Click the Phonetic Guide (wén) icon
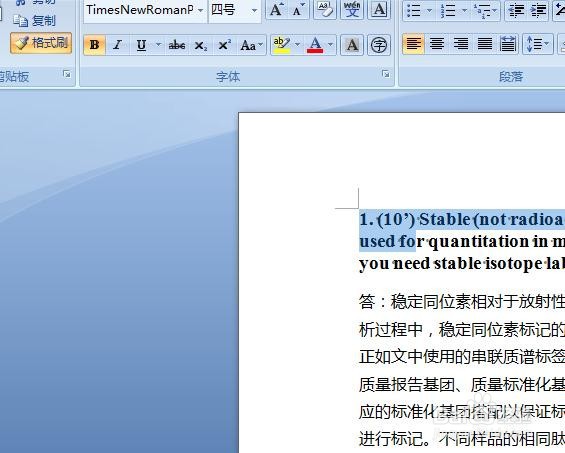The width and height of the screenshot is (565, 453). click(352, 9)
